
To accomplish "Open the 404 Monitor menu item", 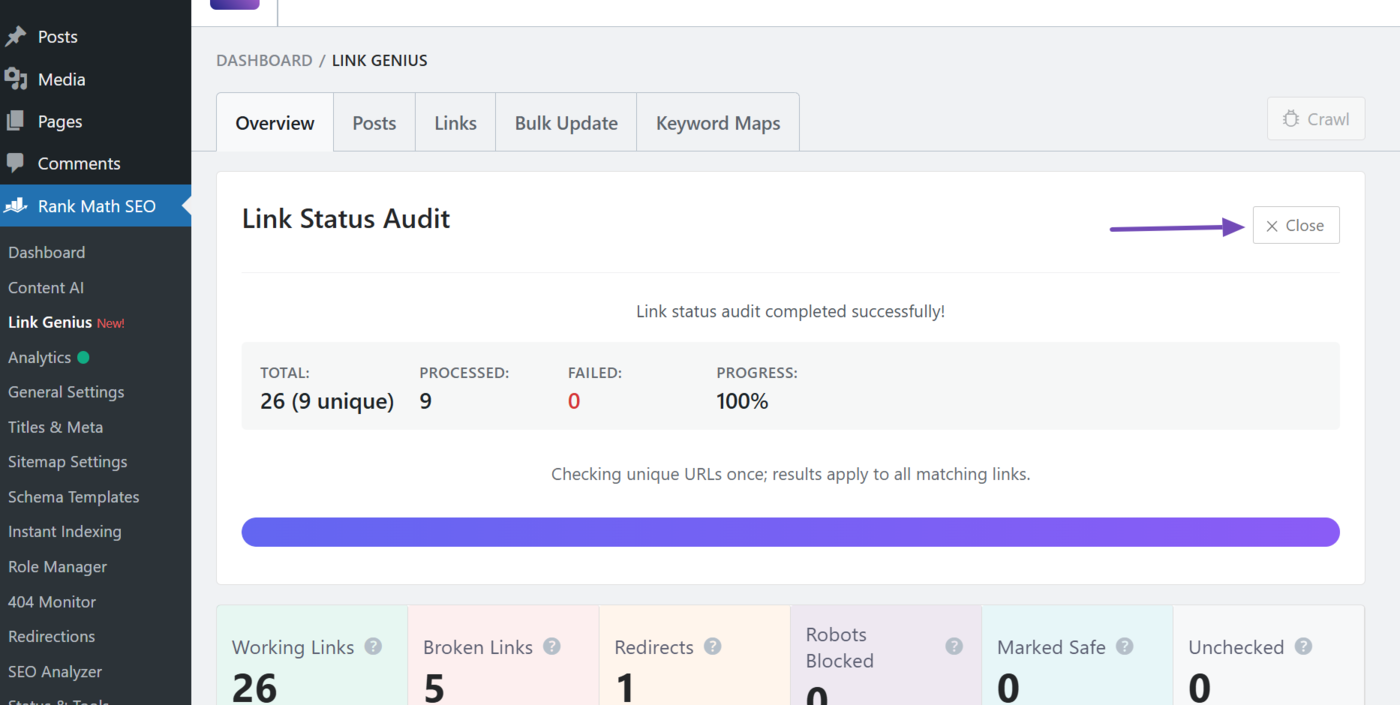I will (52, 602).
